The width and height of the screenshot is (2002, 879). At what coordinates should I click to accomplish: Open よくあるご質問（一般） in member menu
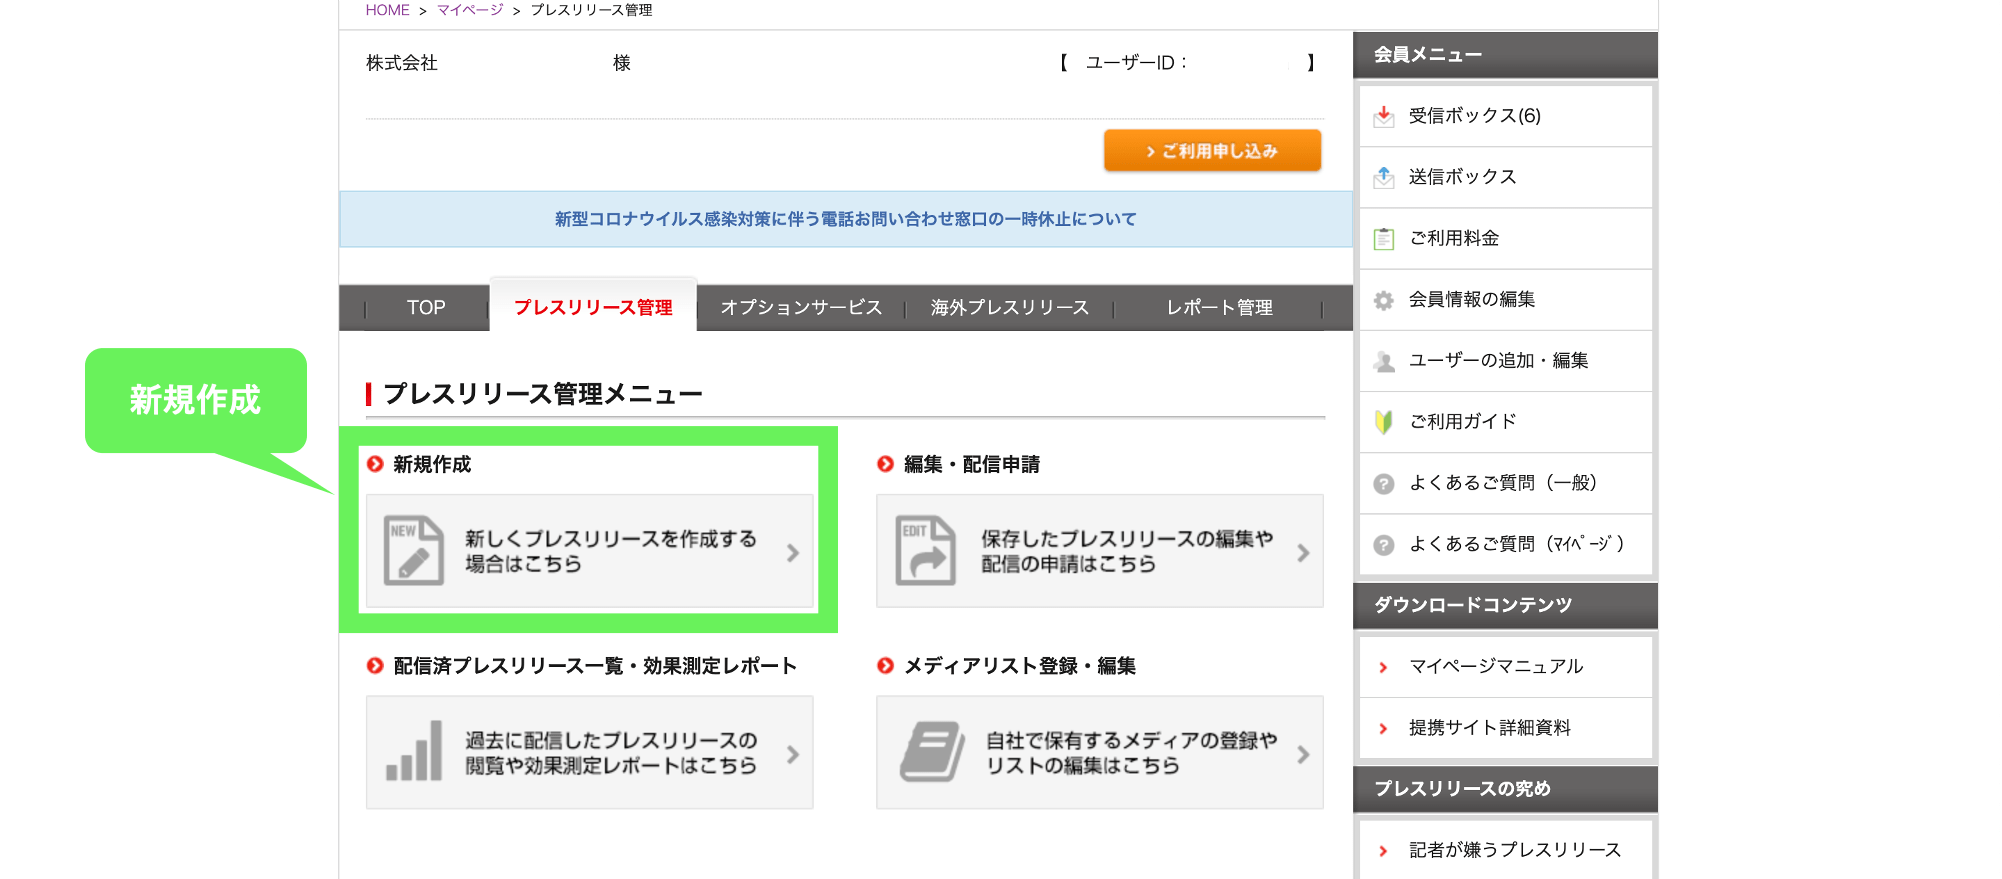[x=1502, y=483]
